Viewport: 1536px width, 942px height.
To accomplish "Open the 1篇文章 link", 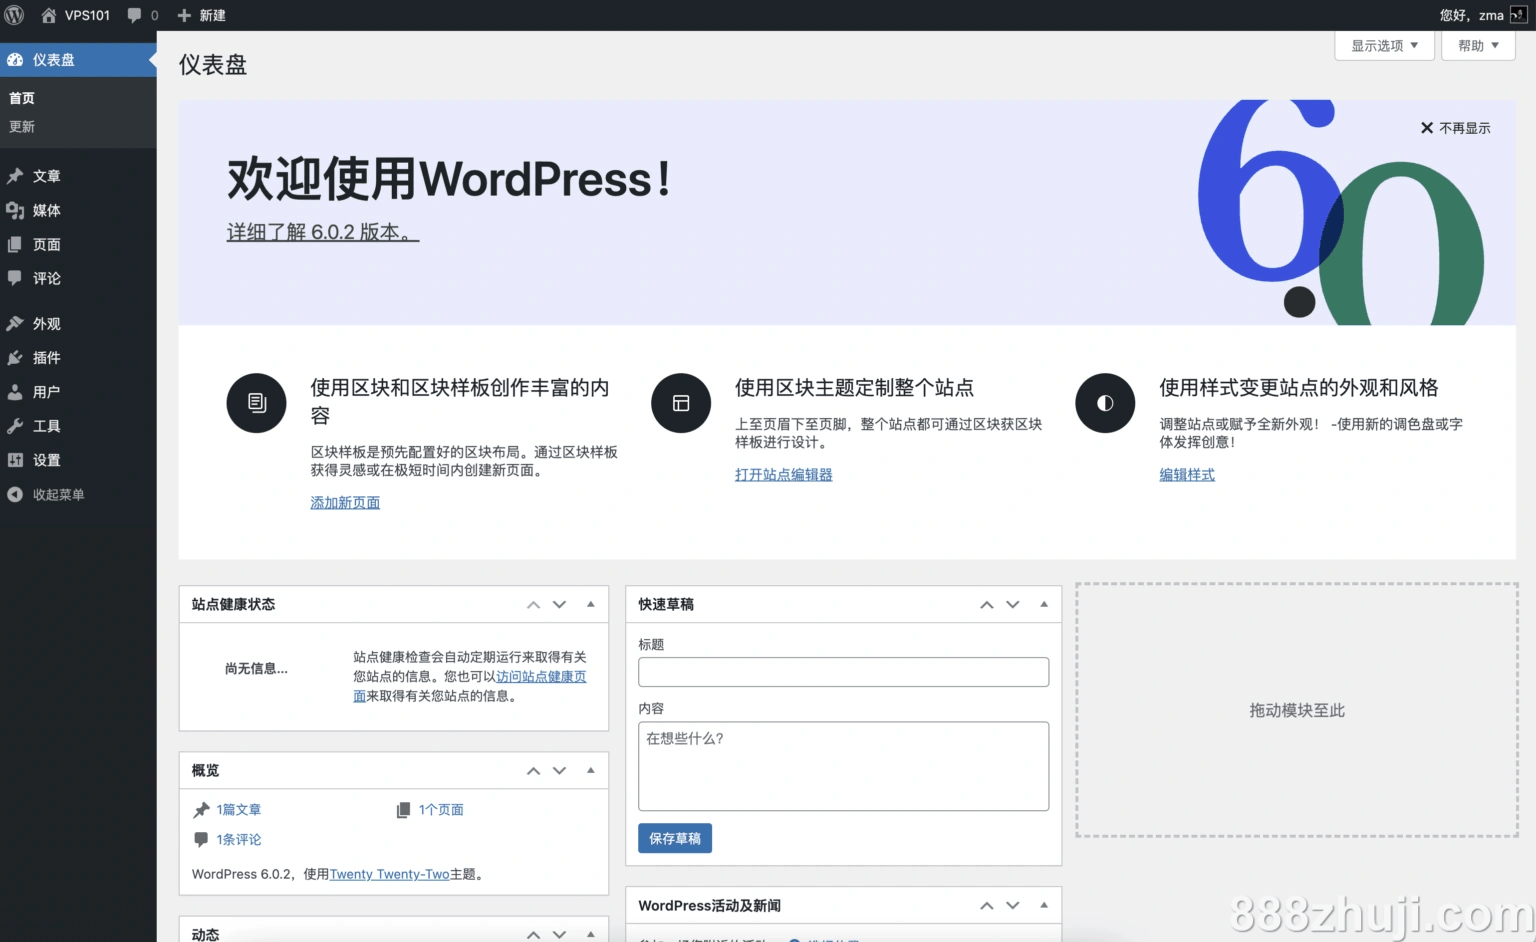I will (239, 810).
